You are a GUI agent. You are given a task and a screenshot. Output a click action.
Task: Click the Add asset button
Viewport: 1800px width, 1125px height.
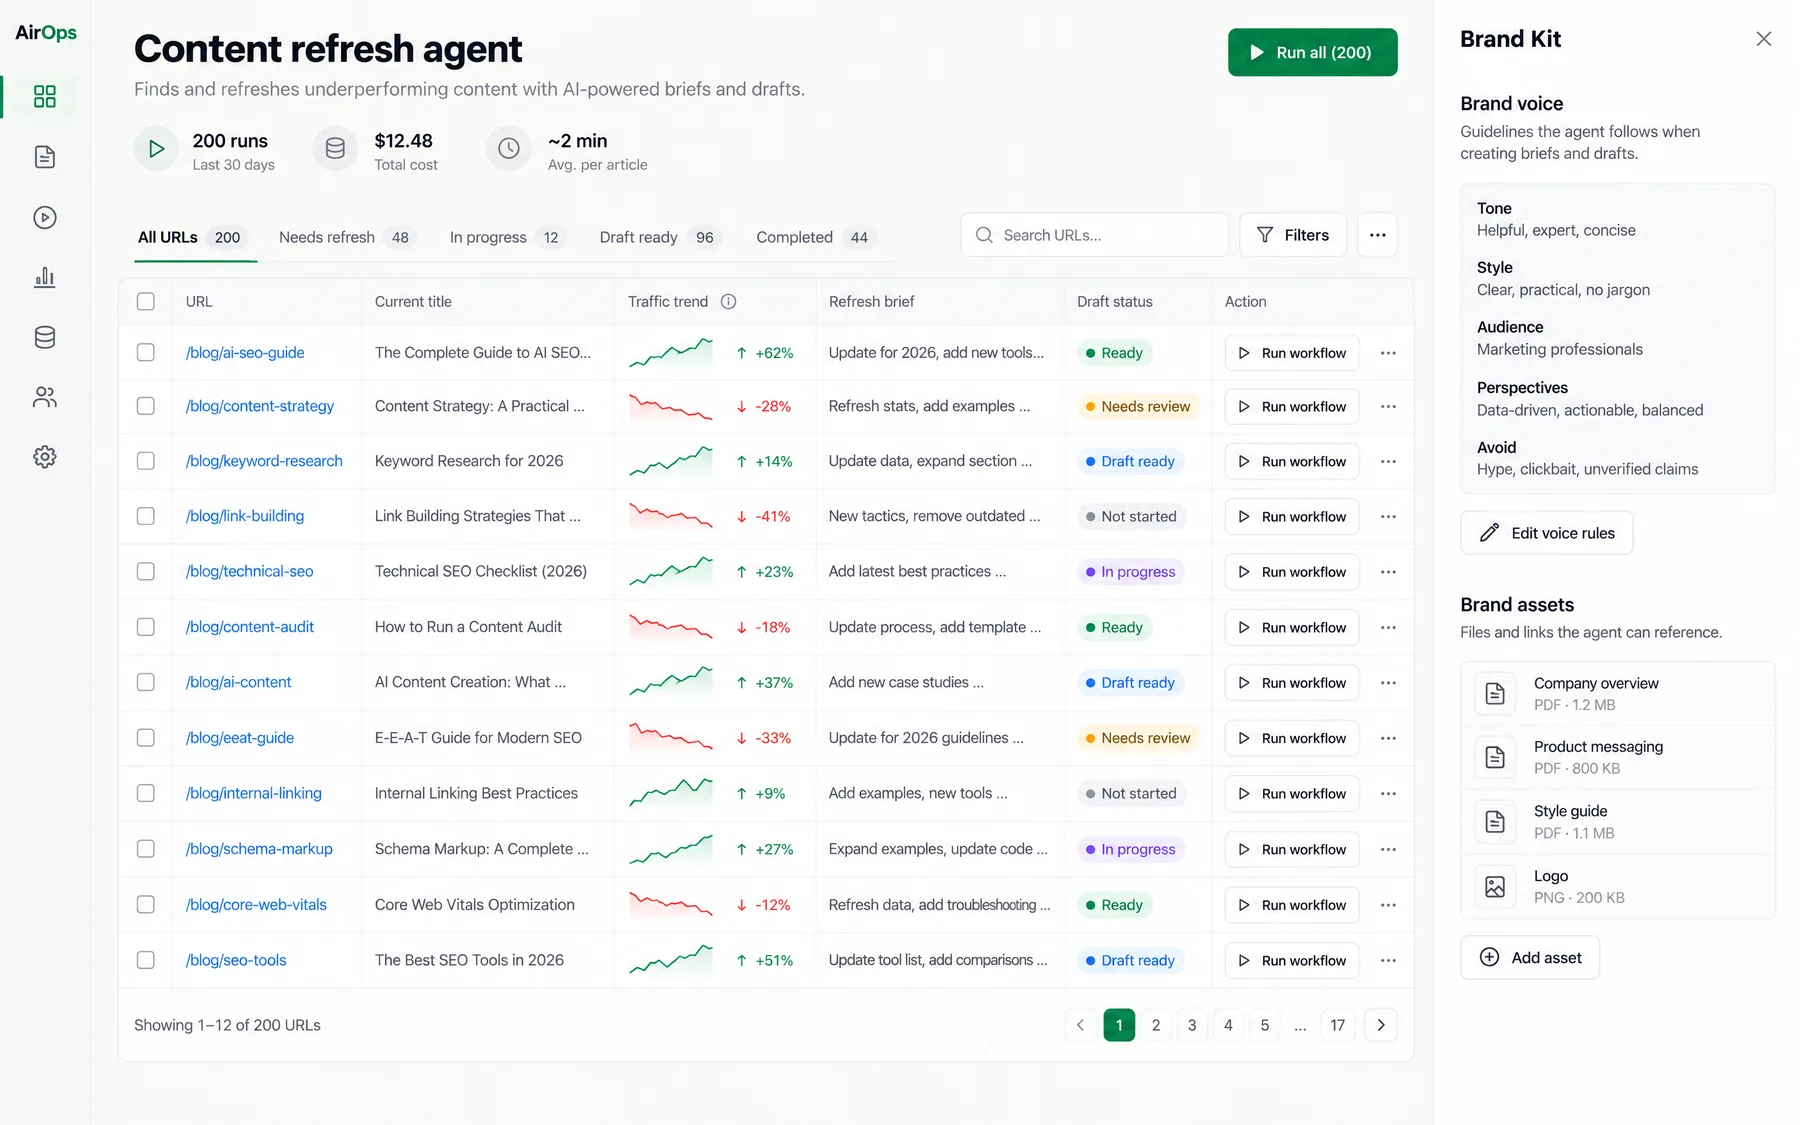(1530, 958)
